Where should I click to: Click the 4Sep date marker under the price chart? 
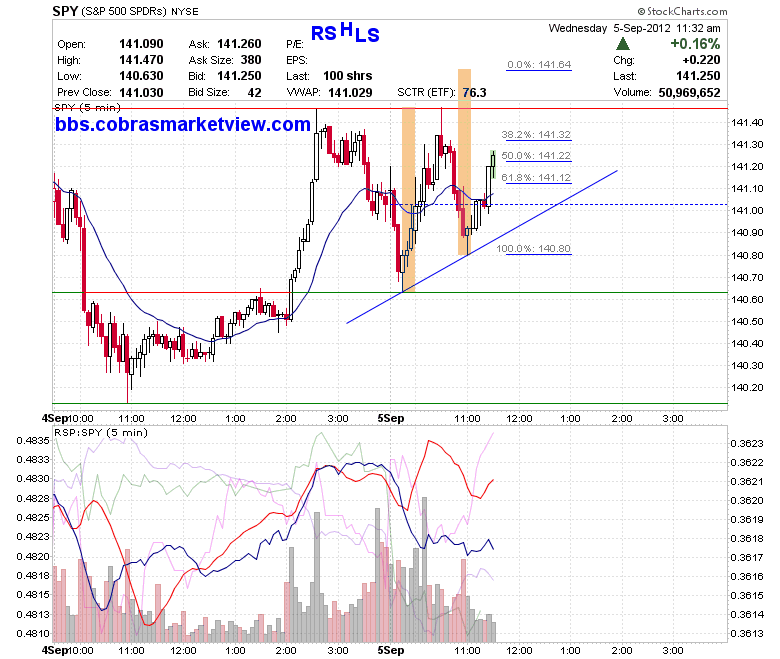(x=54, y=418)
